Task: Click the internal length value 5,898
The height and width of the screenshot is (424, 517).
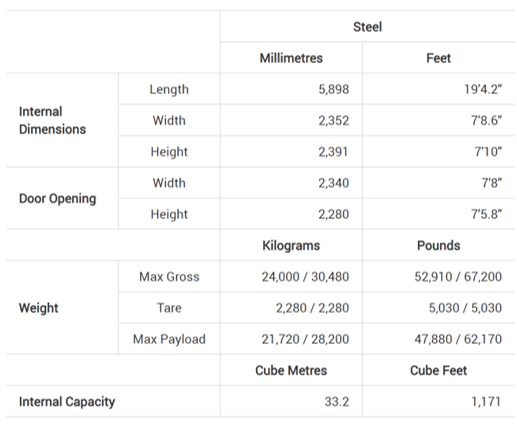Action: point(334,89)
